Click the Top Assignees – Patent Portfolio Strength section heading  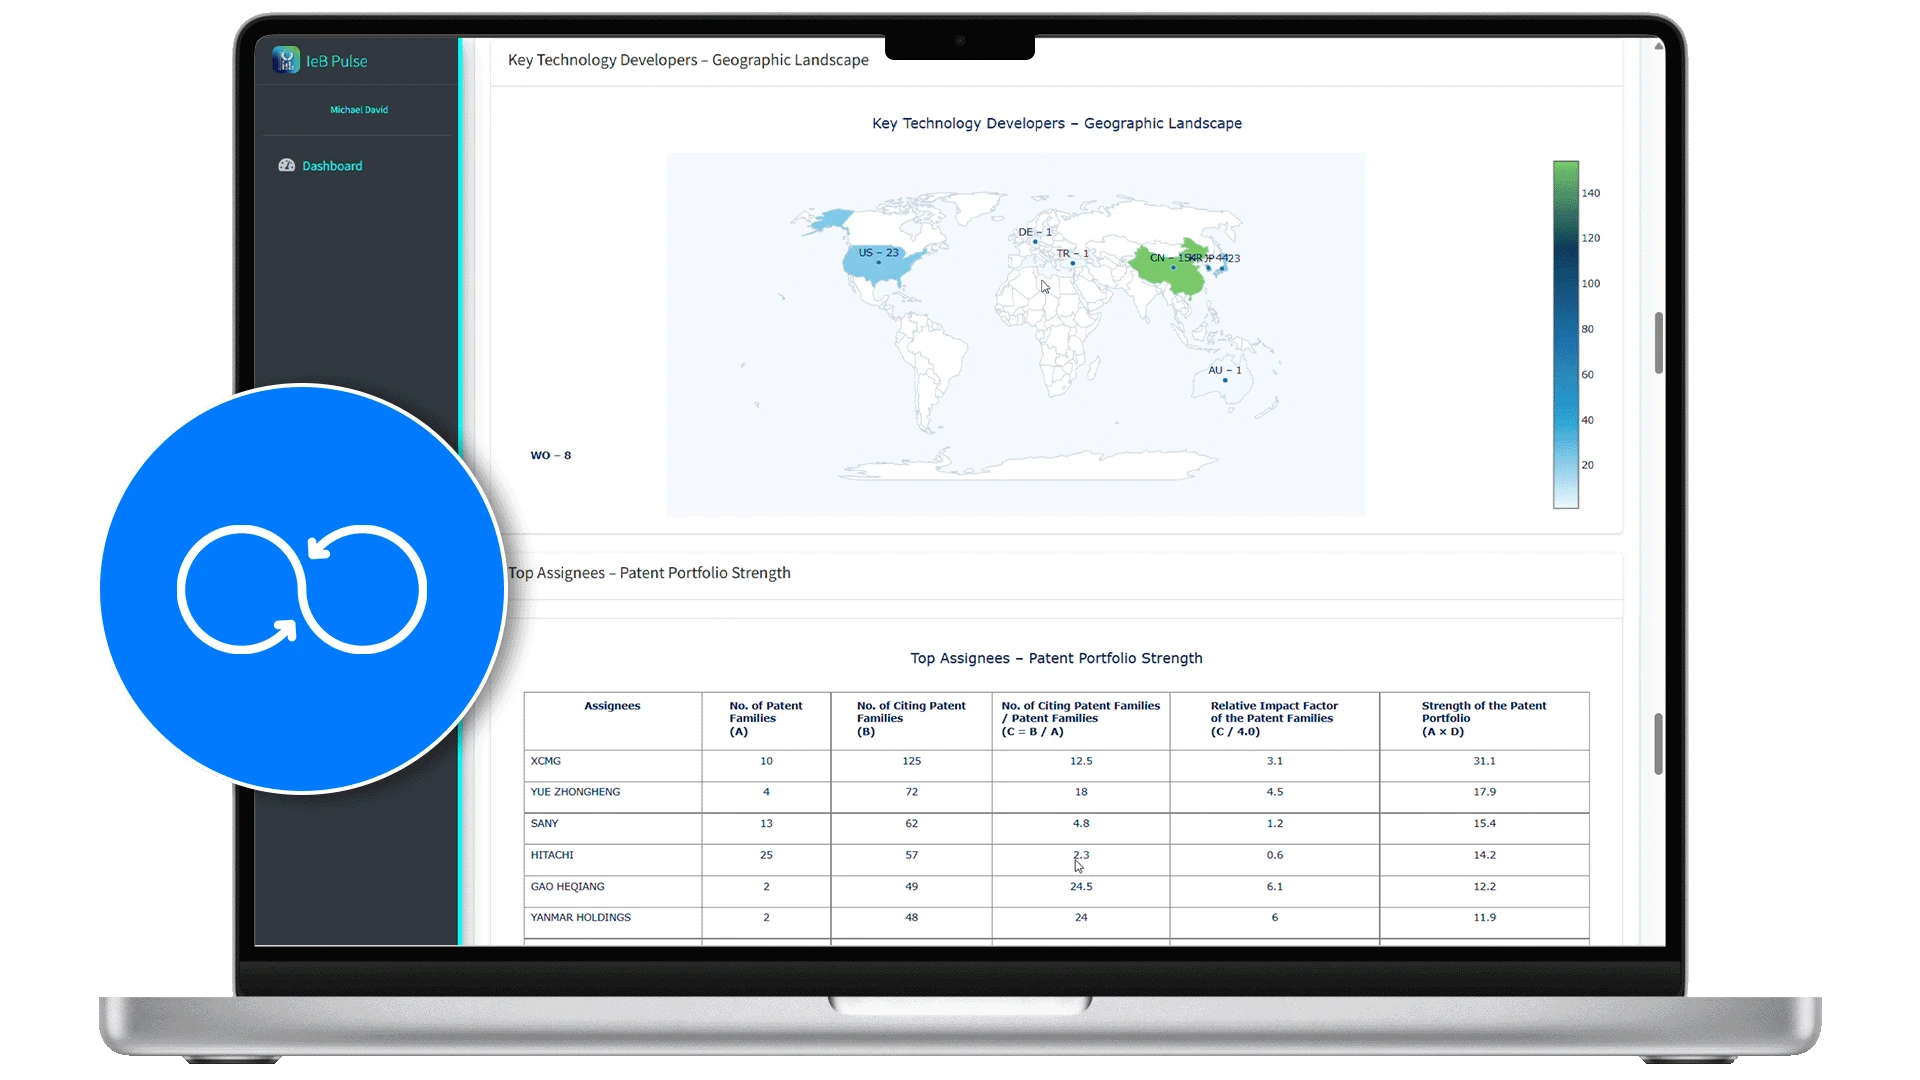click(x=650, y=573)
